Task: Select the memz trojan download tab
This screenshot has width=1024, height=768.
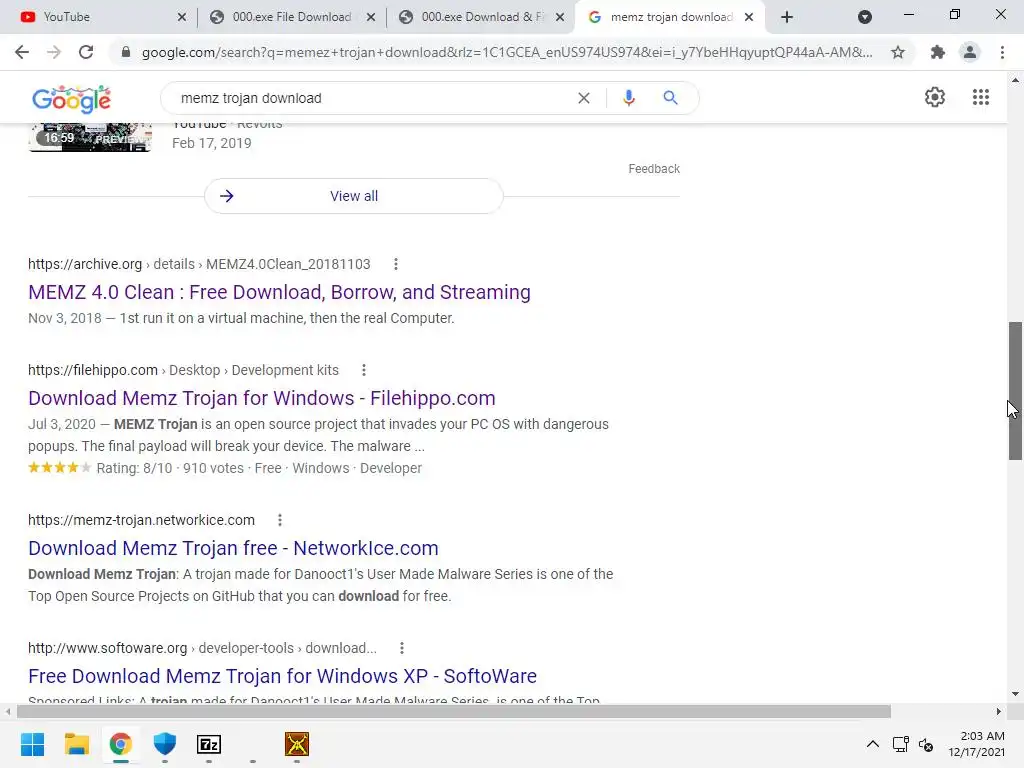Action: (671, 17)
